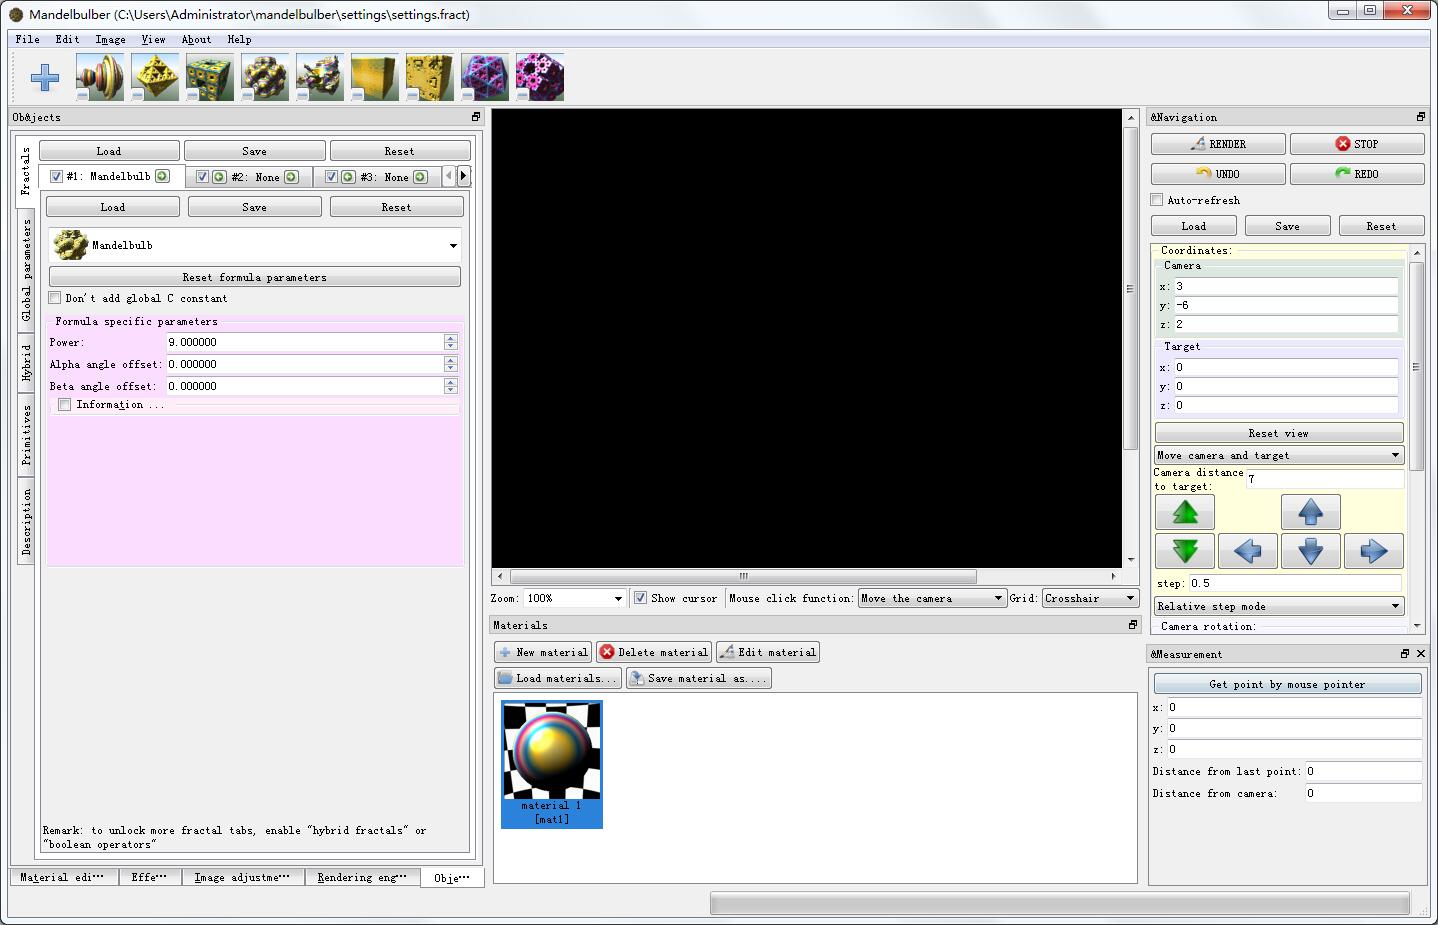Screen dimensions: 1438x925
Task: Uncheck the Show cursor checkbox
Action: click(640, 598)
